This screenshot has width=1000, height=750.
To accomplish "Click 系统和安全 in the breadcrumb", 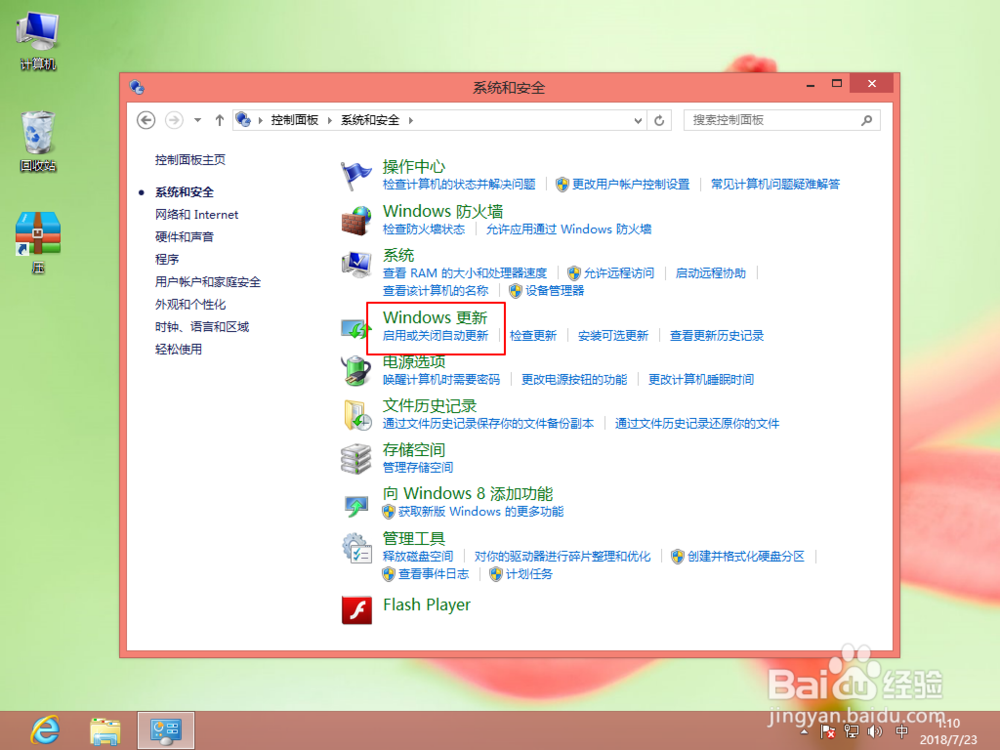I will coord(370,120).
